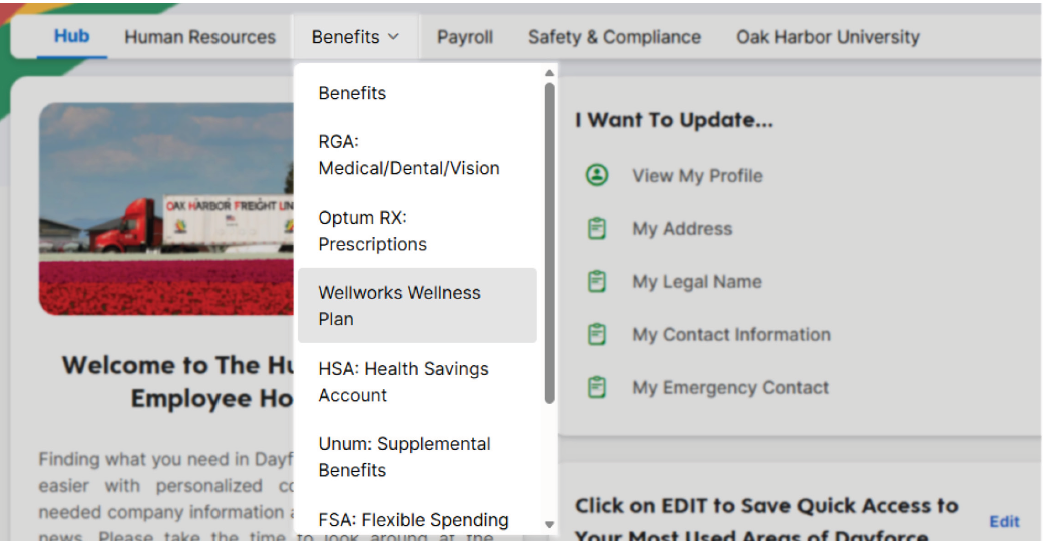Click the clipboard icon beside My Legal Name
Image resolution: width=1043 pixels, height=541 pixels.
click(x=597, y=282)
